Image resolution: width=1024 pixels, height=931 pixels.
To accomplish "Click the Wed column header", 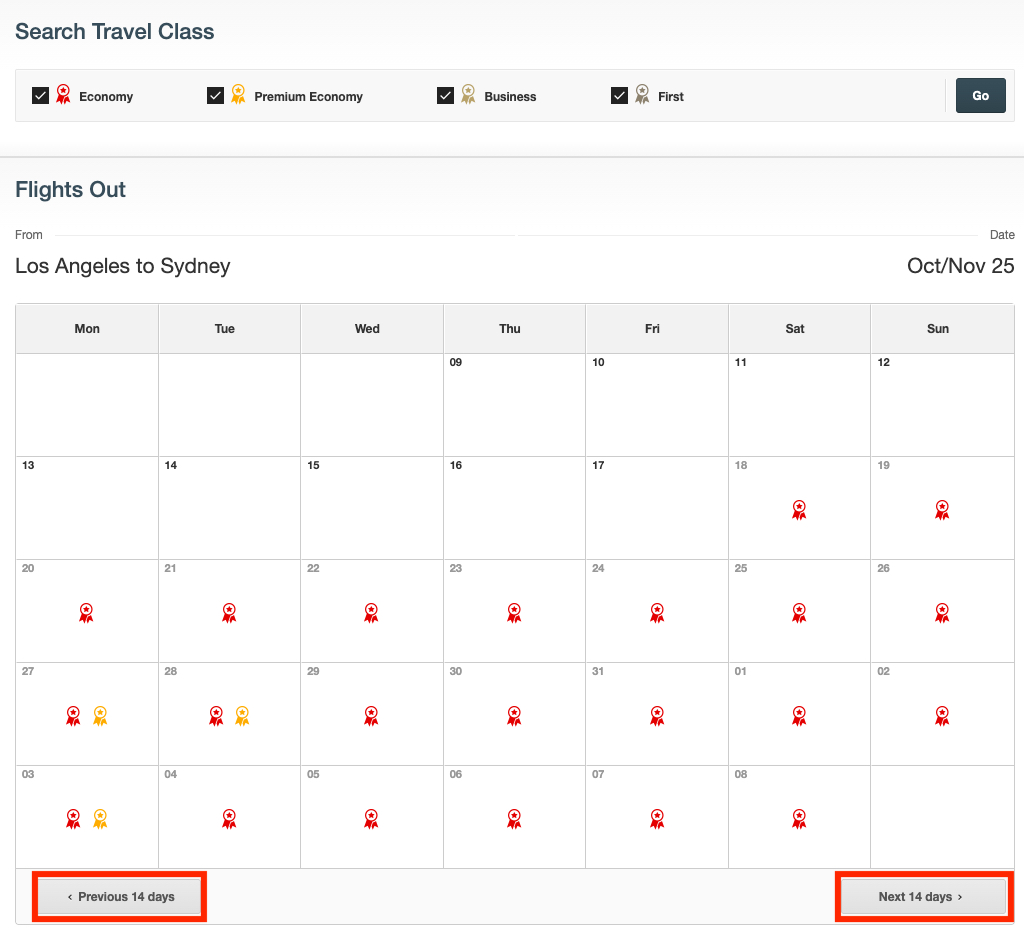I will pos(372,328).
